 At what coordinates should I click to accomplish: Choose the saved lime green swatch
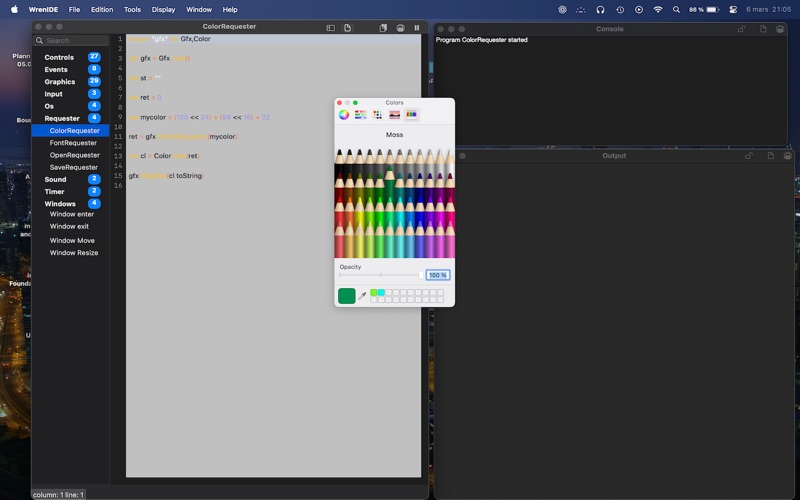373,292
